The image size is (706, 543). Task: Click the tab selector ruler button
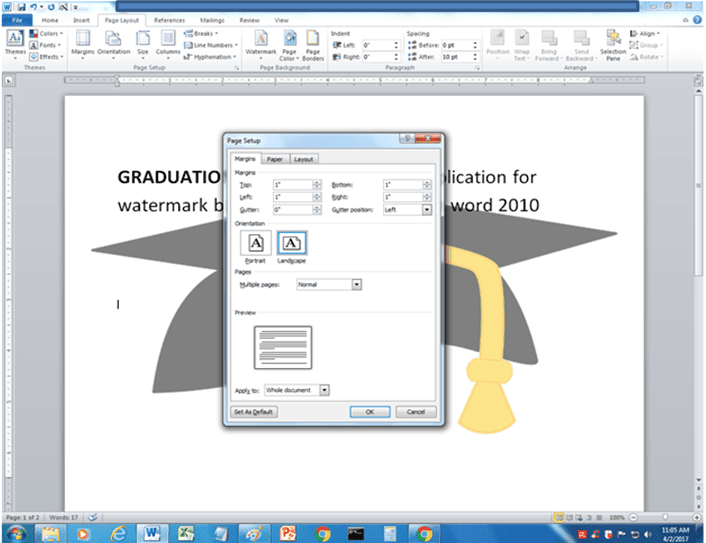[9, 81]
